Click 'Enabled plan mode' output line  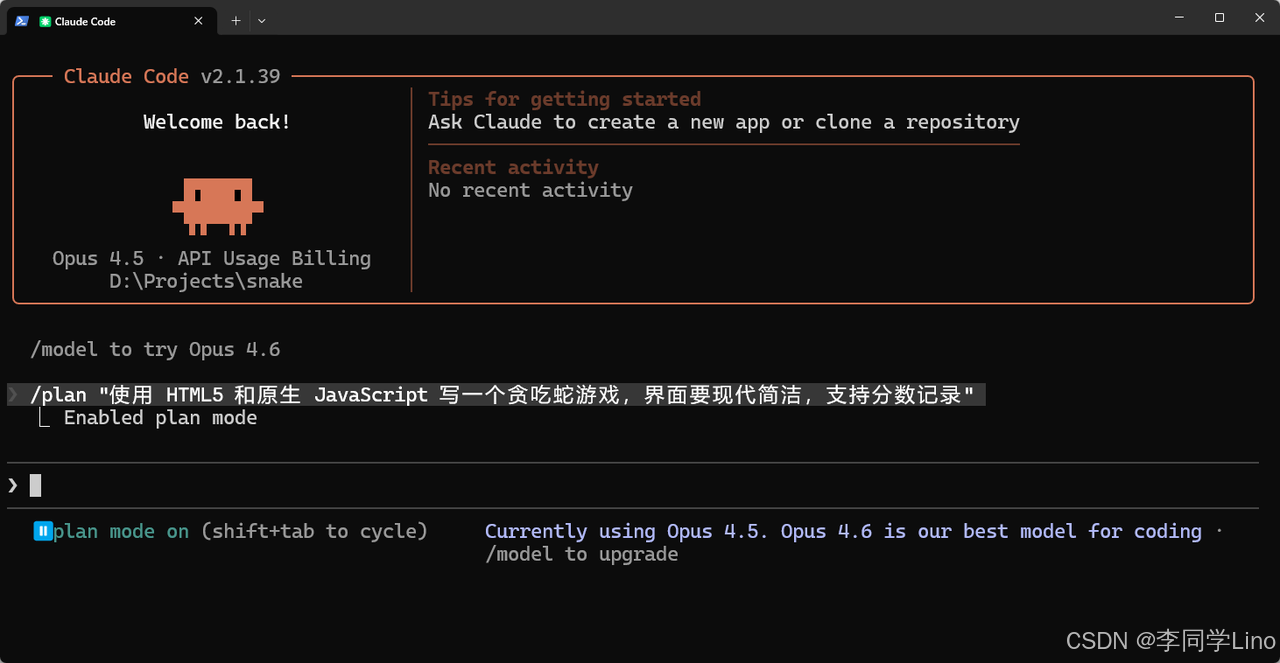(160, 418)
